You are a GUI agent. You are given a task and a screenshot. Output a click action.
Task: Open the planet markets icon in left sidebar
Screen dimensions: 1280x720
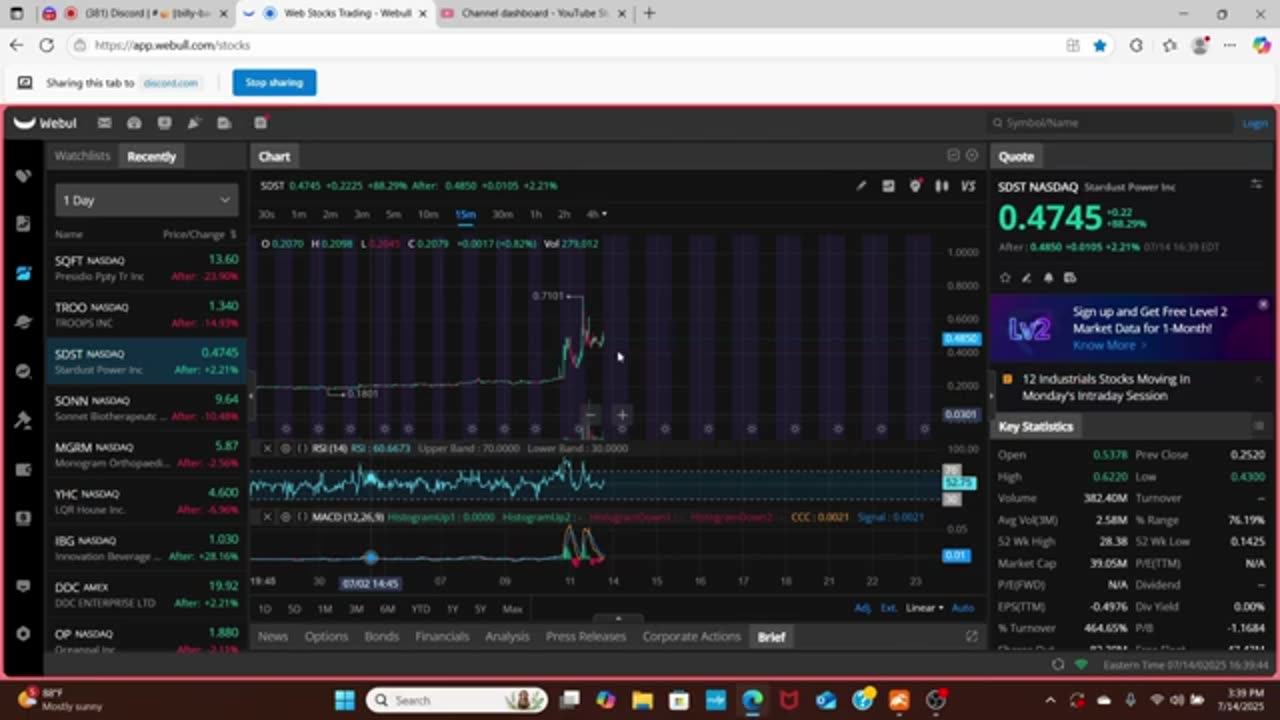[23, 322]
